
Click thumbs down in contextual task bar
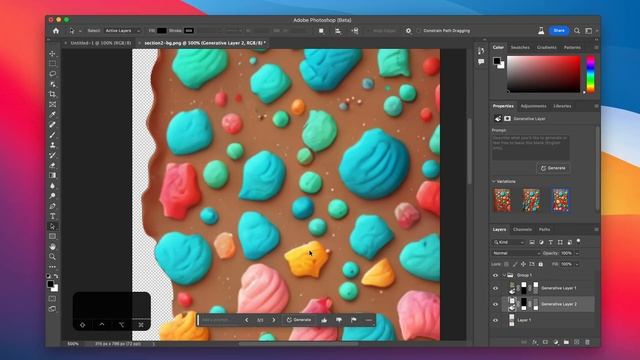point(339,320)
